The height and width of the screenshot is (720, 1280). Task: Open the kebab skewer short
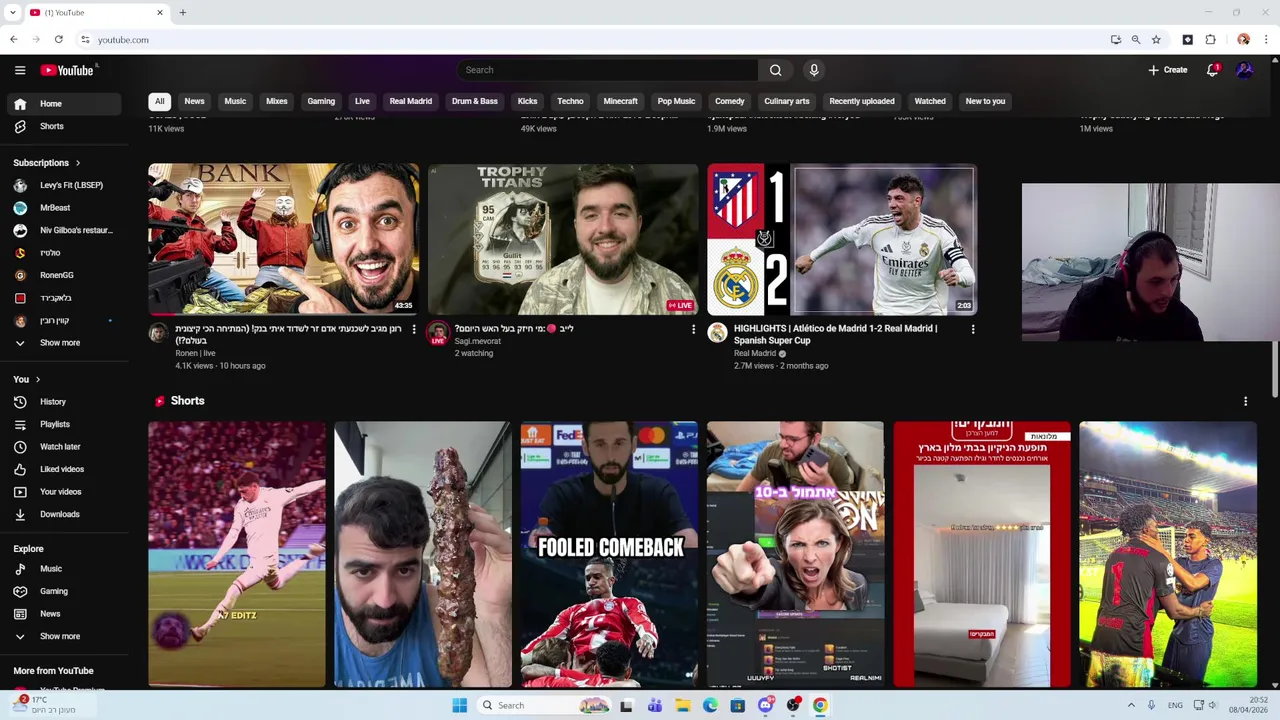(423, 554)
